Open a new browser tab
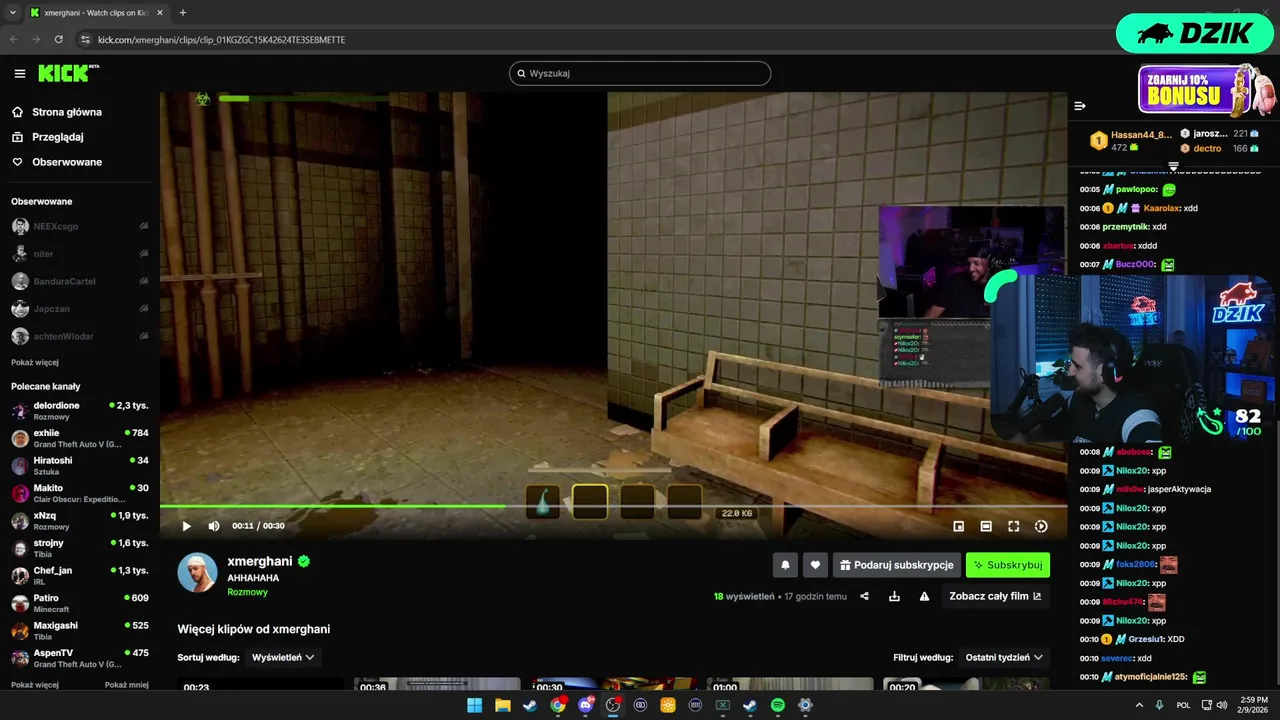Viewport: 1280px width, 720px height. coord(182,13)
